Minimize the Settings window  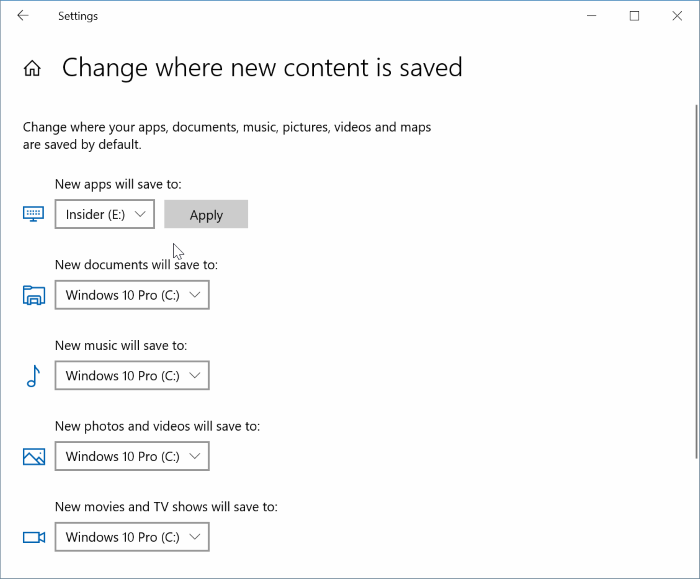coord(592,16)
